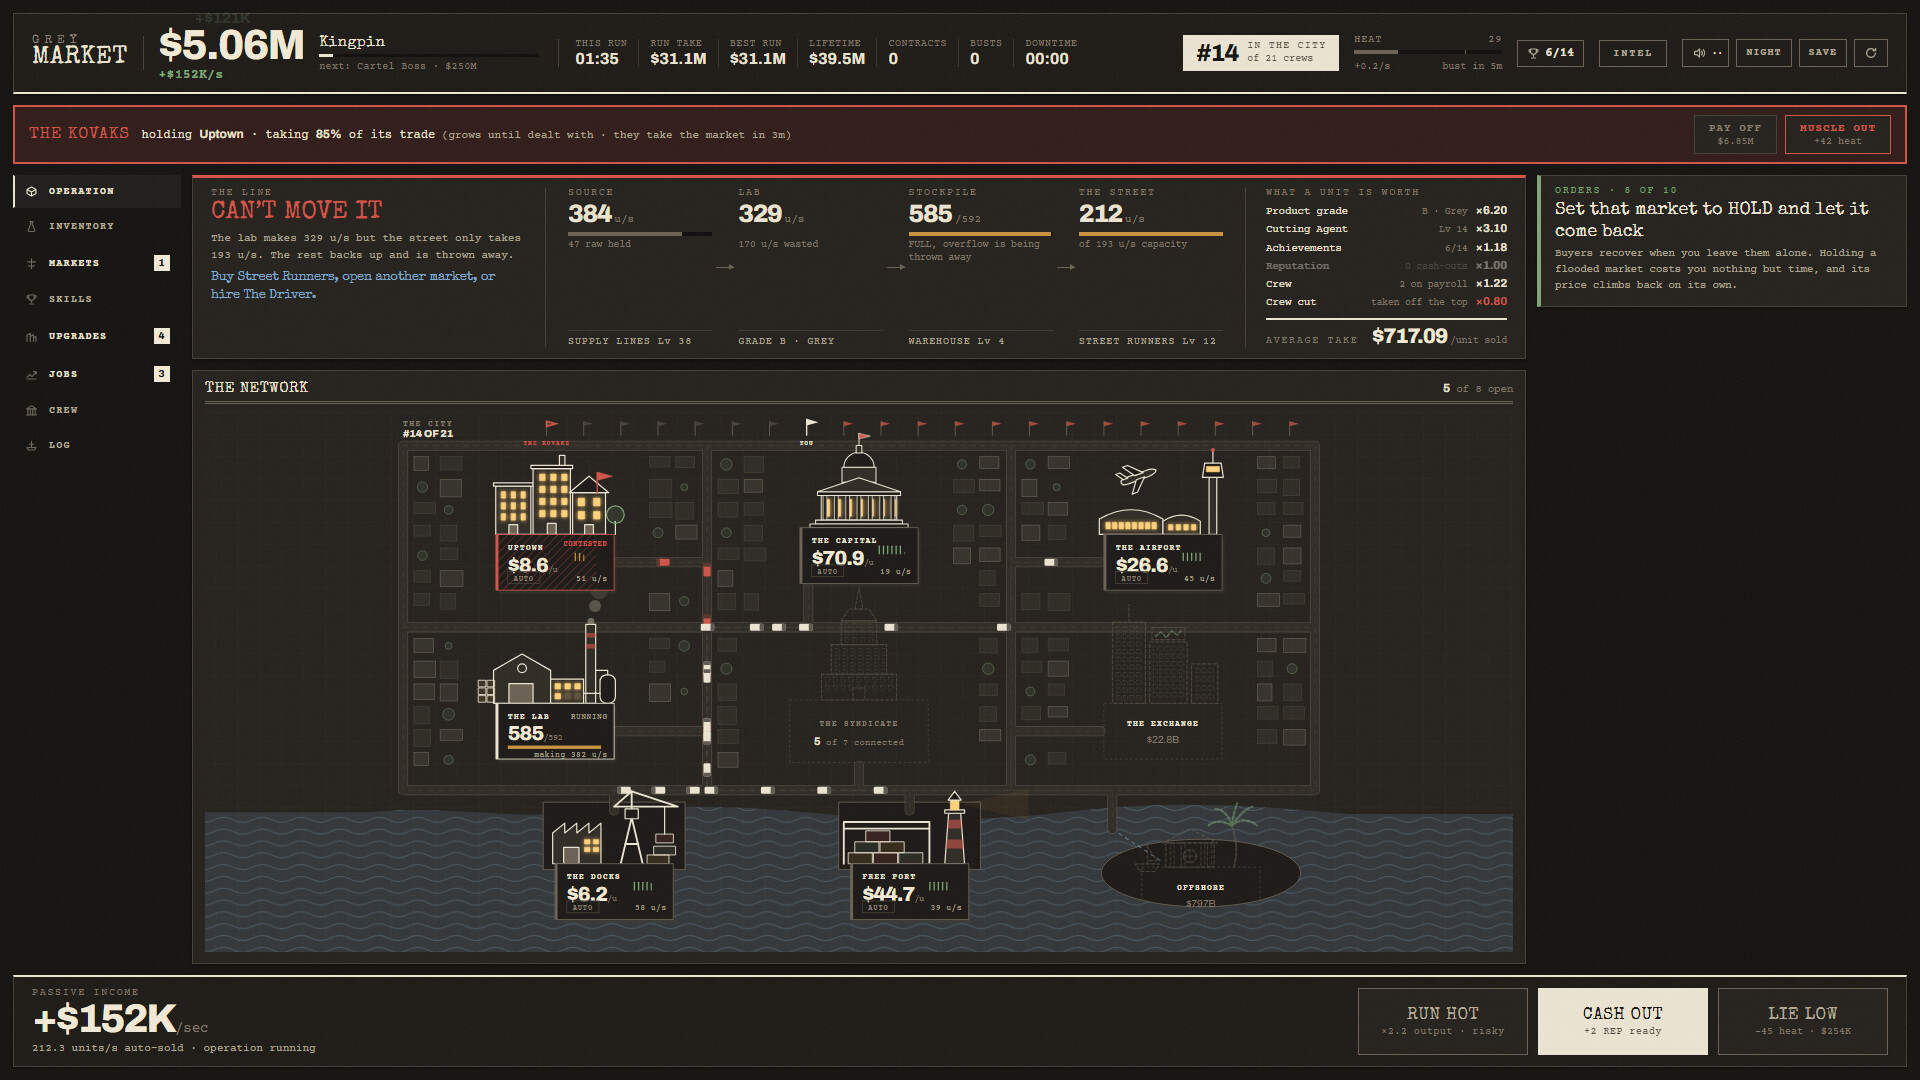Toggle AUTO on The Airport market
The height and width of the screenshot is (1080, 1920).
[1131, 579]
